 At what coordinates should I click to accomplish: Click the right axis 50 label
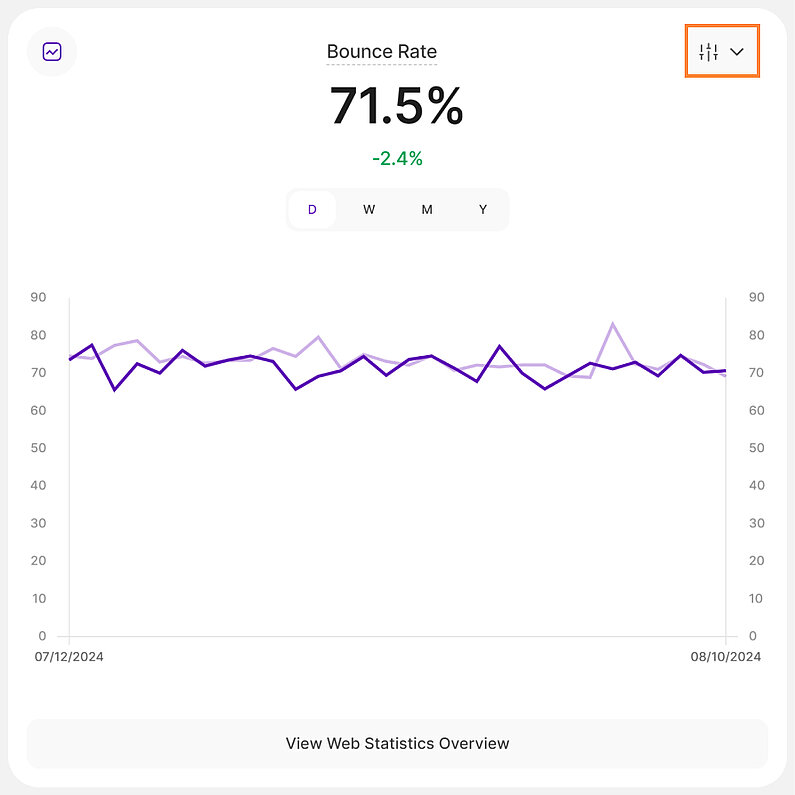coord(756,448)
